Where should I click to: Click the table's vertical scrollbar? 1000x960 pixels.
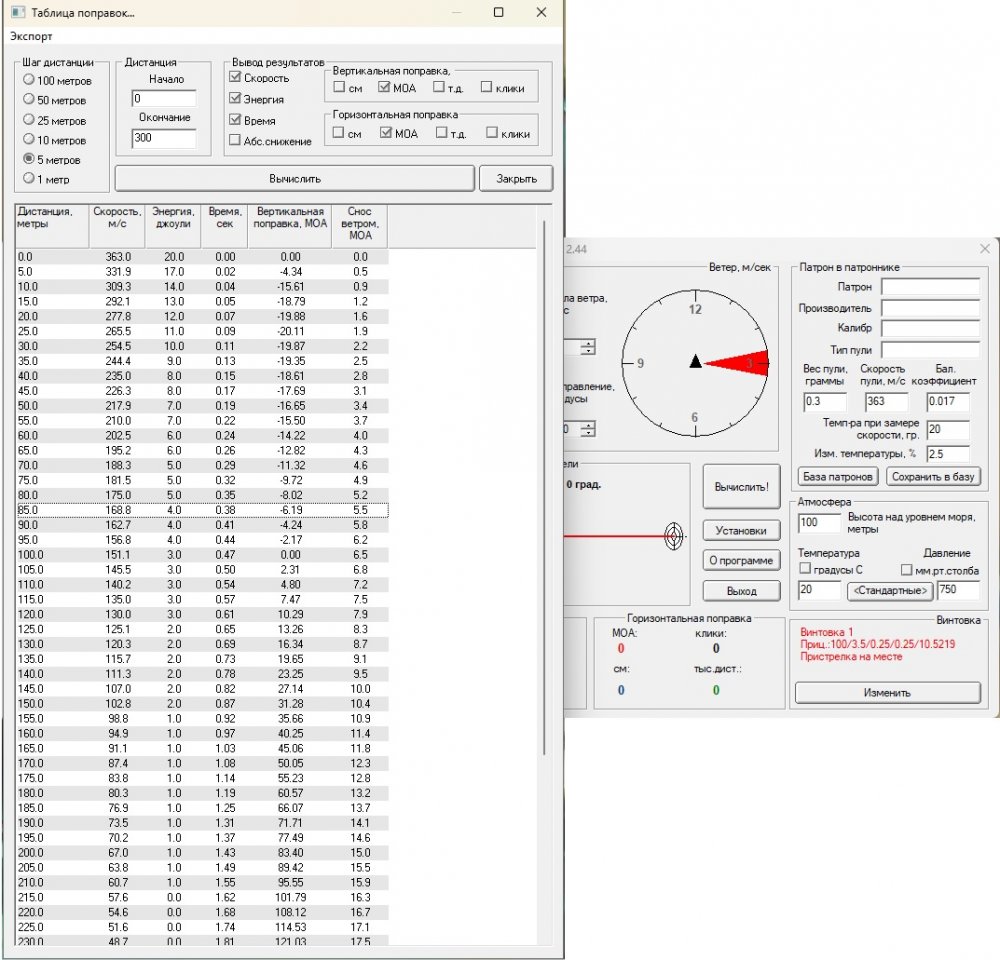point(544,488)
